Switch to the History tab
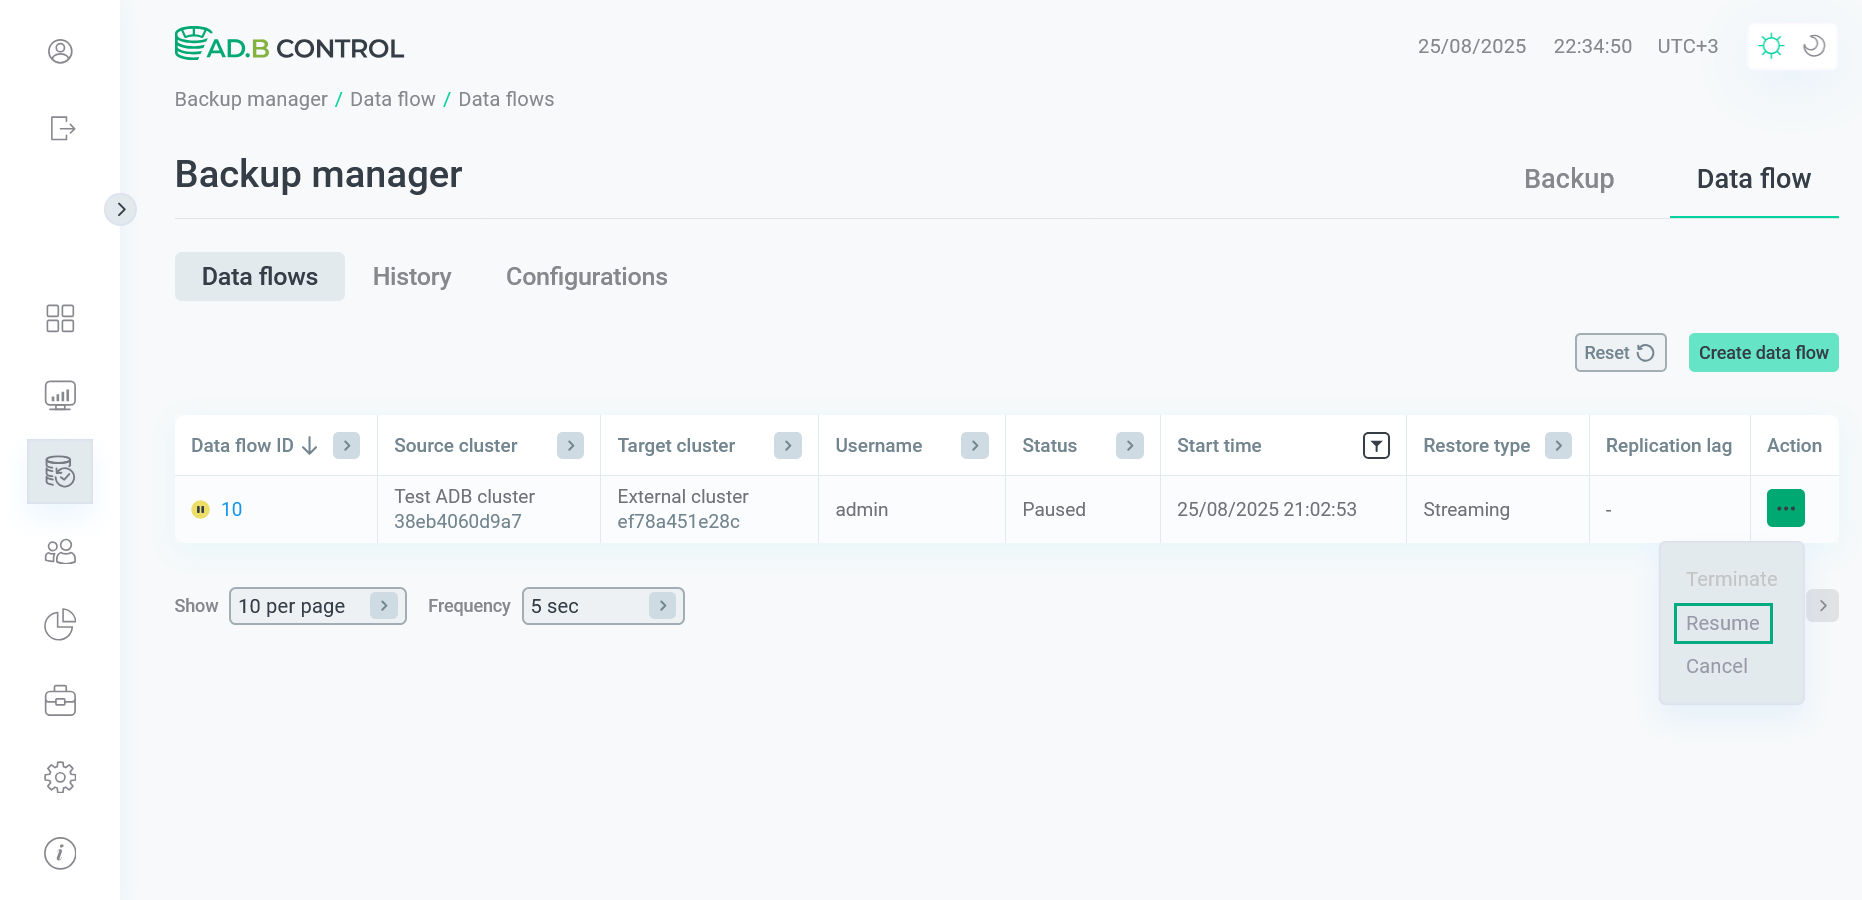Viewport: 1862px width, 900px height. pos(412,276)
